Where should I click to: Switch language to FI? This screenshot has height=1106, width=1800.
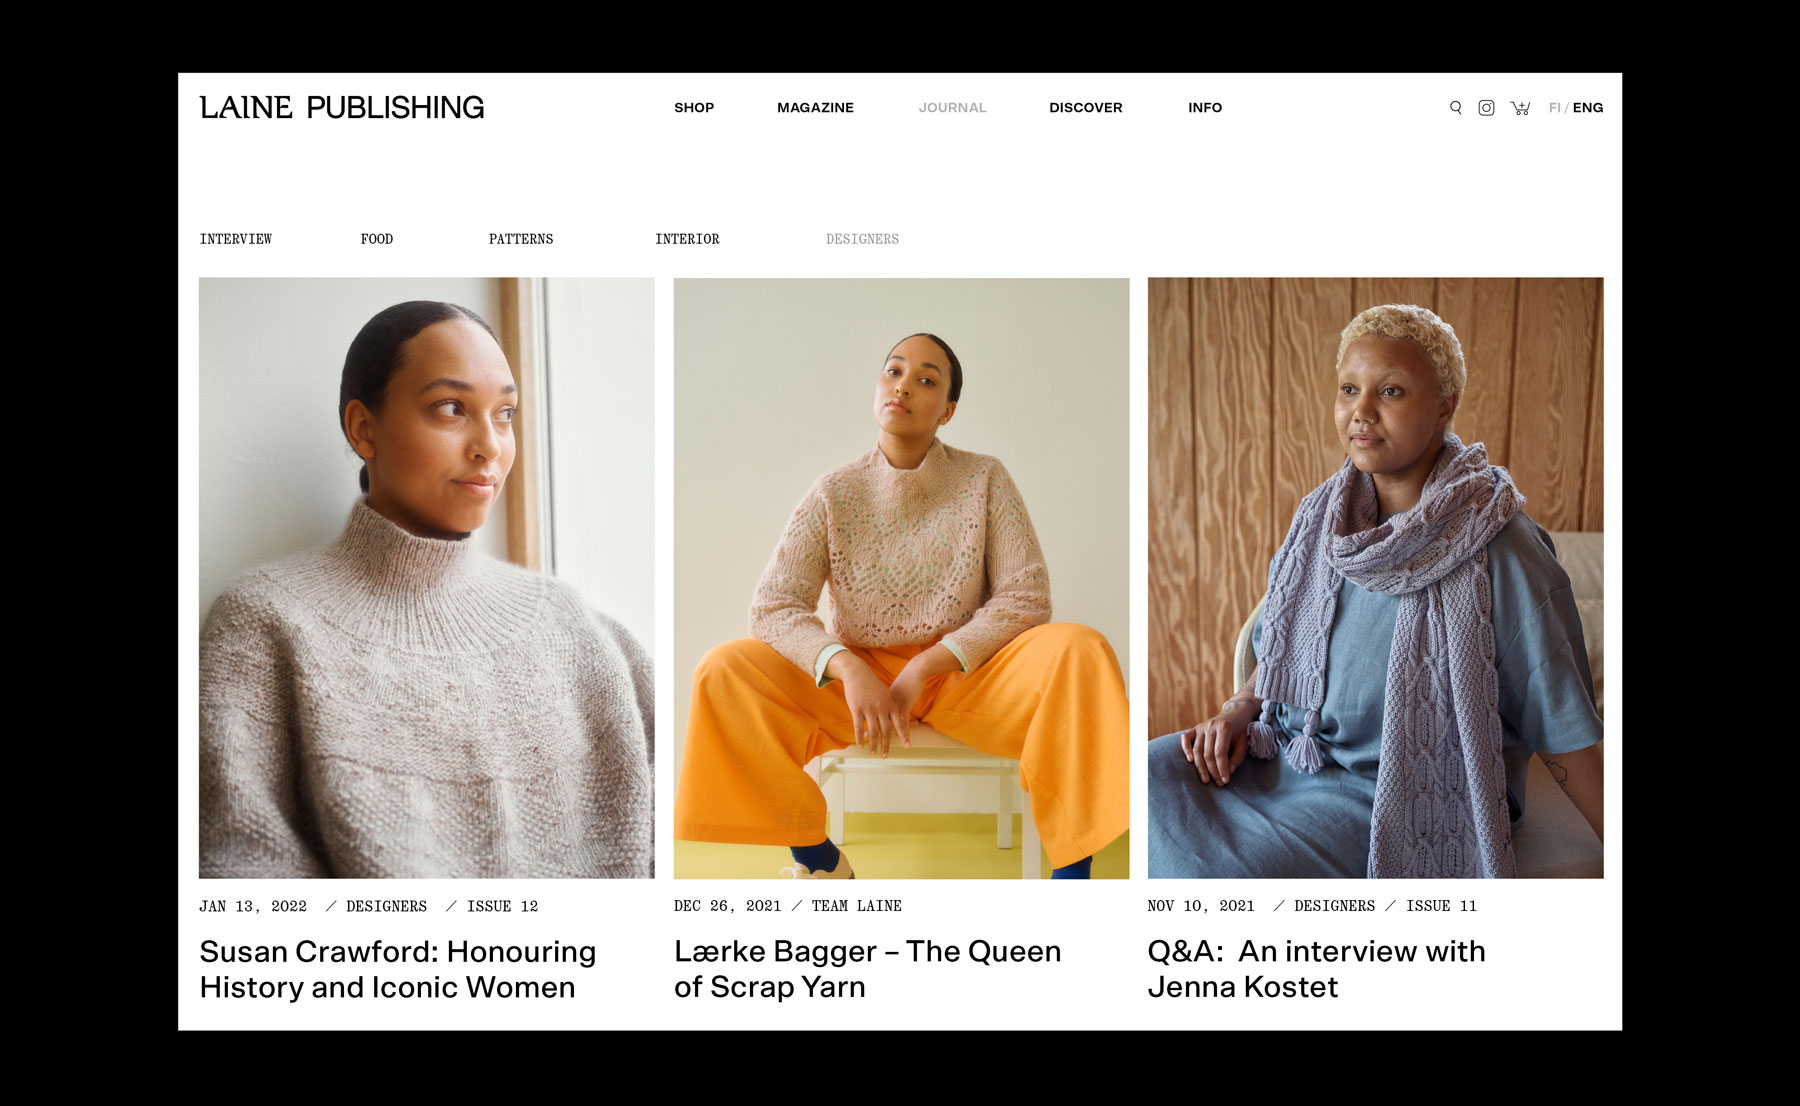coord(1554,108)
